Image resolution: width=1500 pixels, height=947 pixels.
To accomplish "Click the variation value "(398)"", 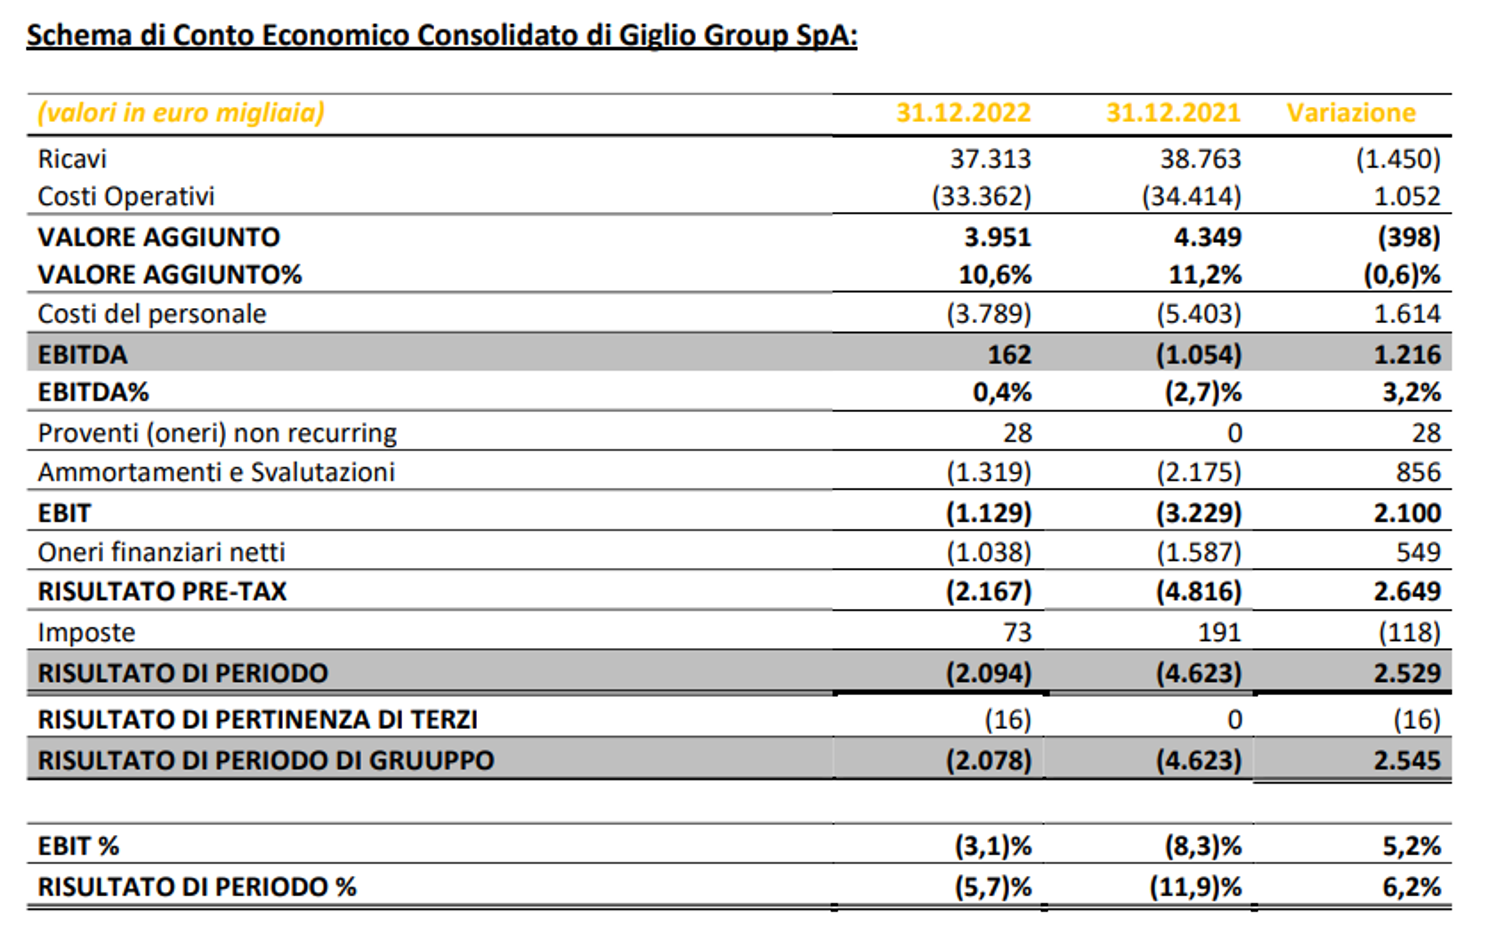I will click(x=1408, y=237).
